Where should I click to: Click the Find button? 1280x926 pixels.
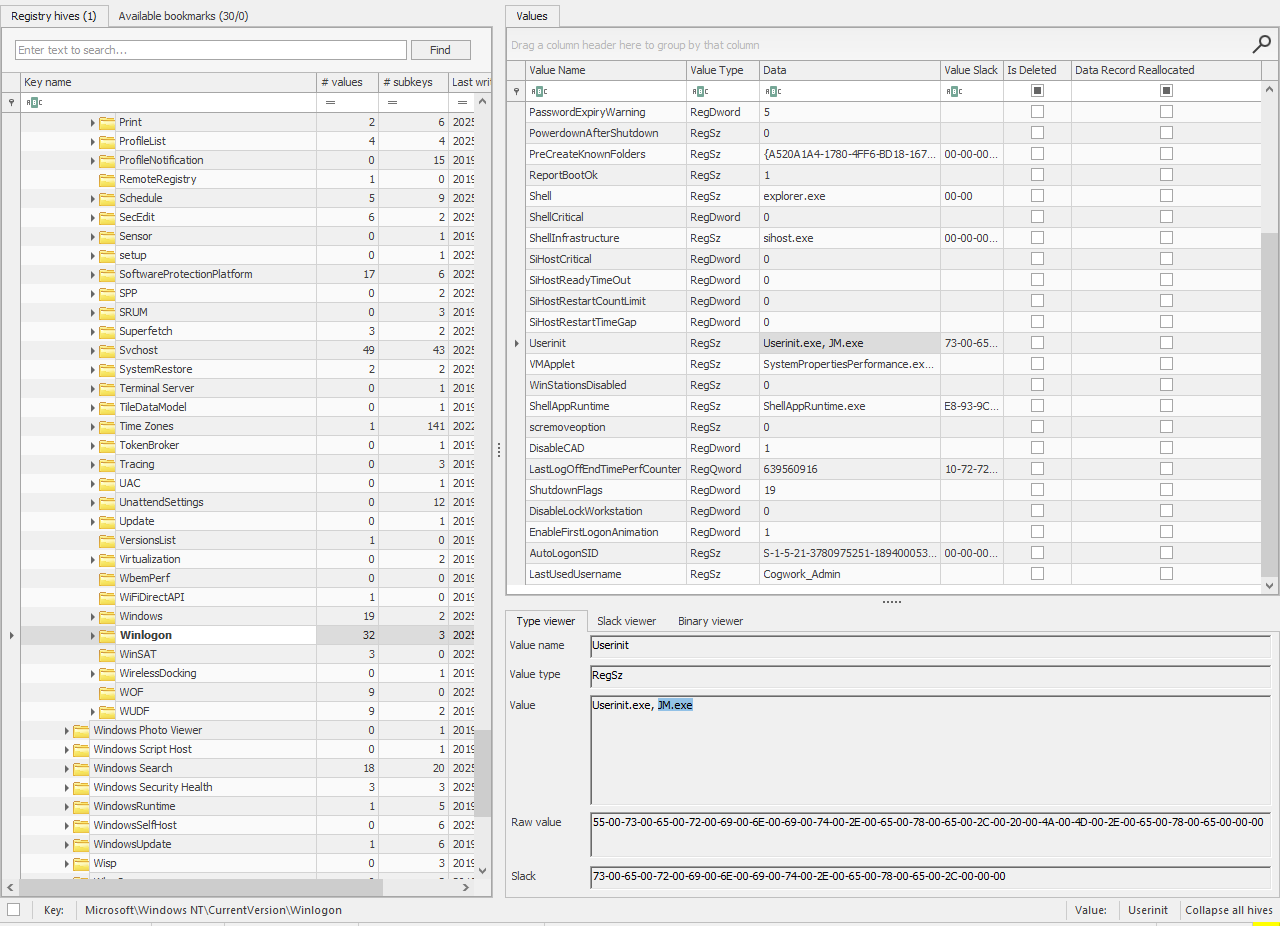coord(440,50)
